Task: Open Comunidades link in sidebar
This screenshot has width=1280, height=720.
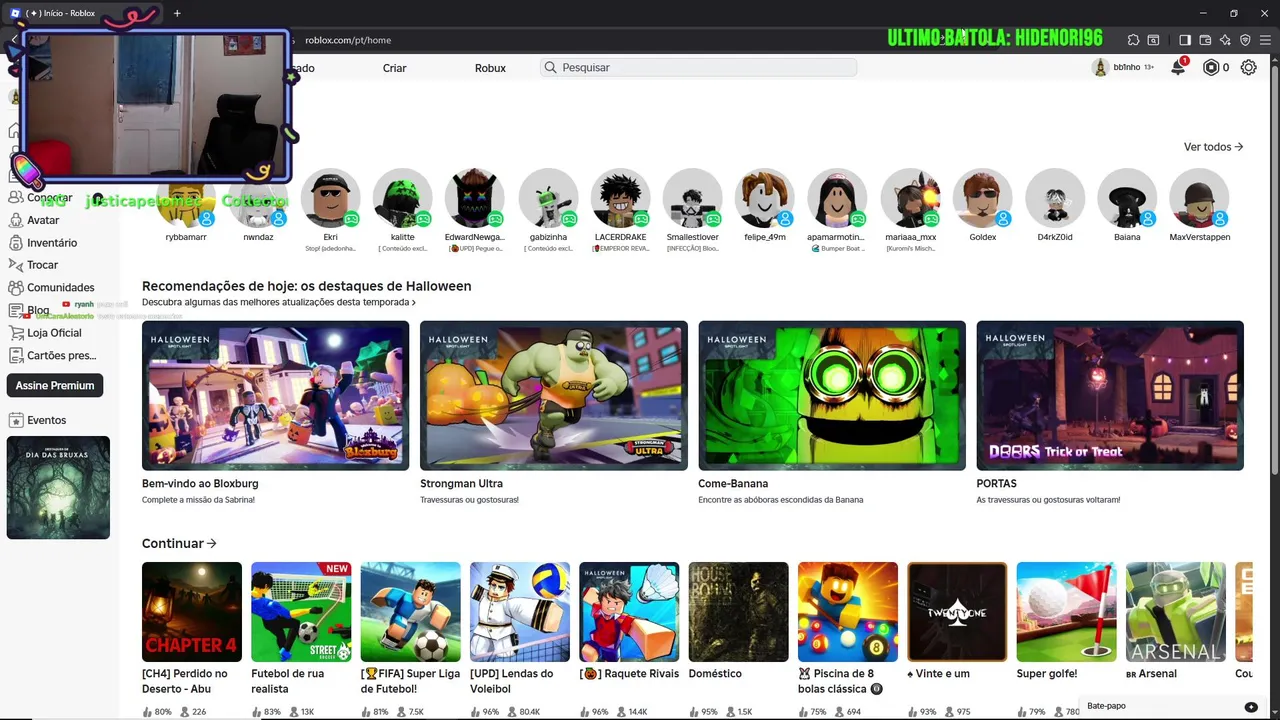Action: 61,288
